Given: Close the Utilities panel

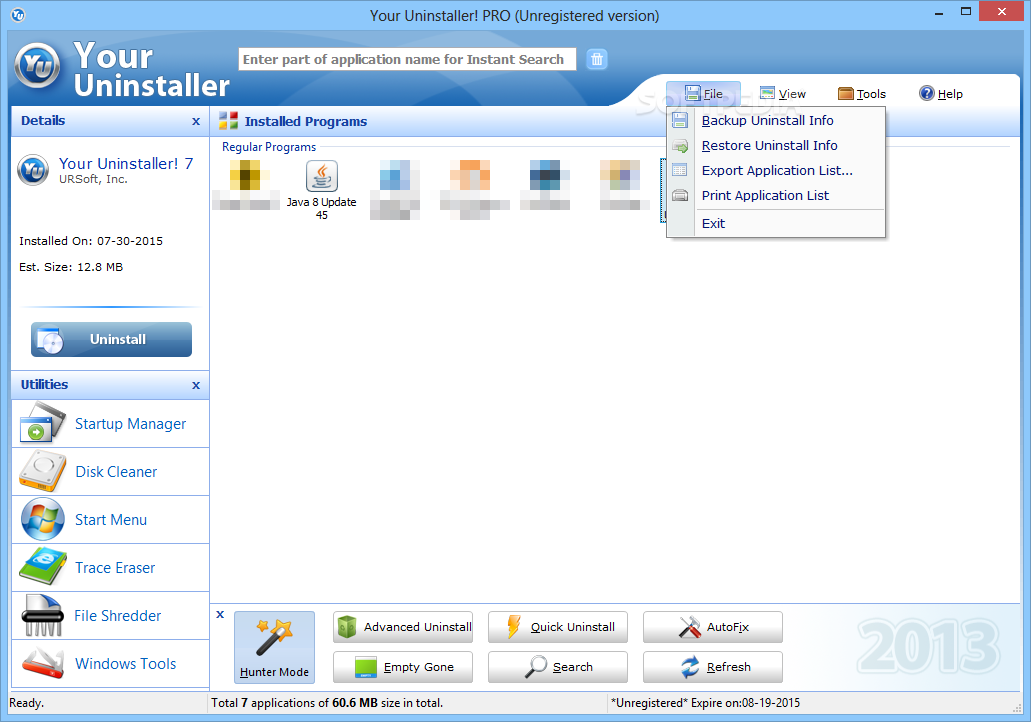Looking at the screenshot, I should [x=196, y=385].
